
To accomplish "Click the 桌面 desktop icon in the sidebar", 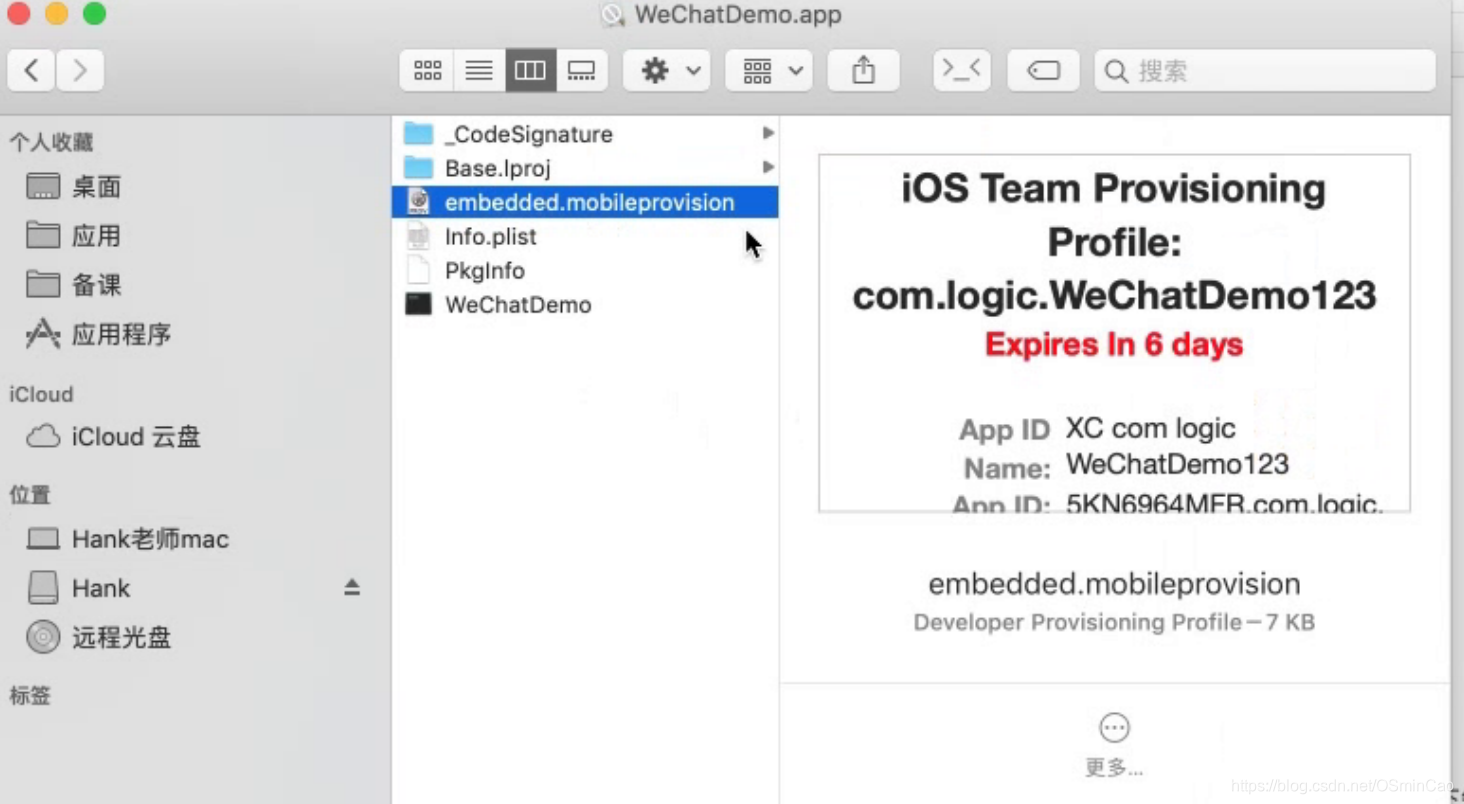I will tap(43, 186).
